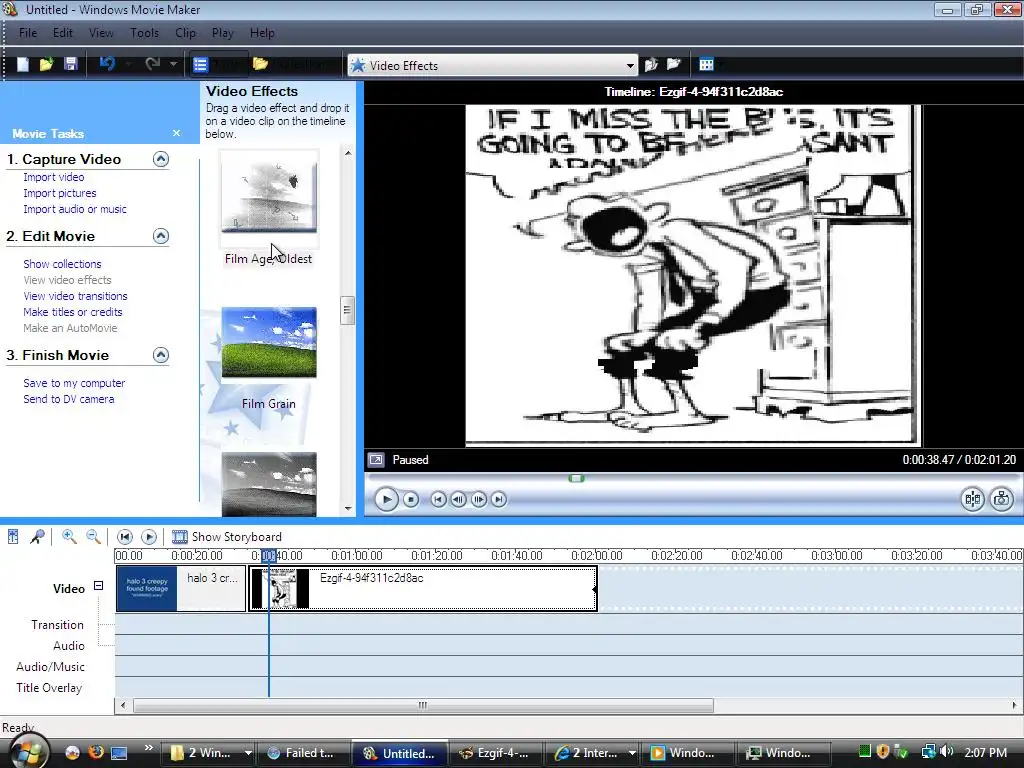Viewport: 1024px width, 768px height.
Task: Undo last action with blue arrow icon
Action: [x=107, y=63]
